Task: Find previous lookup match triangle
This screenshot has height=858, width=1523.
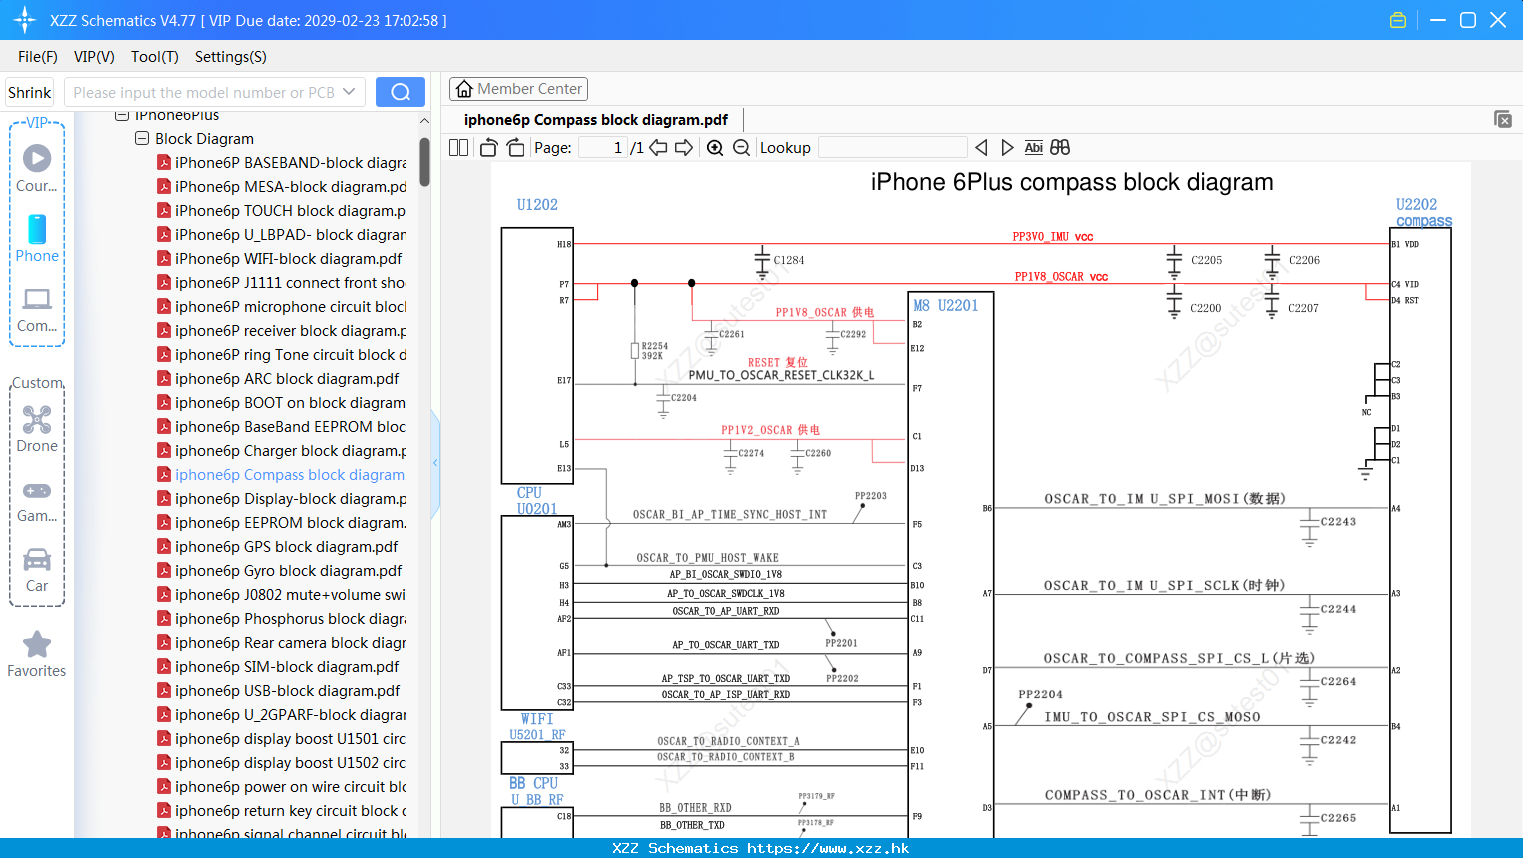Action: click(981, 147)
